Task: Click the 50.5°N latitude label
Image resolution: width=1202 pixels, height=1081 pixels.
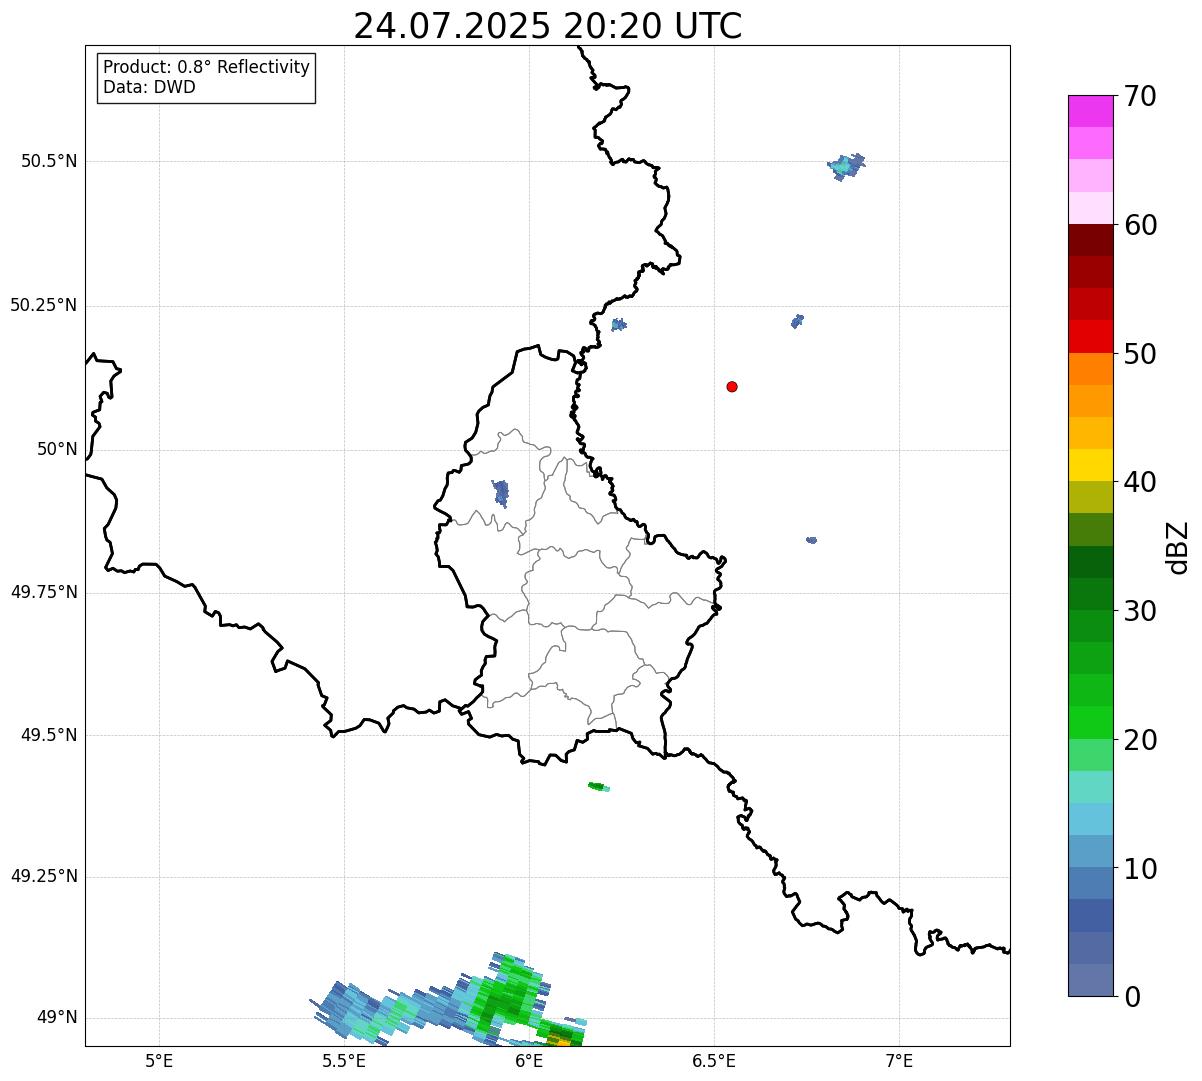Action: (x=49, y=161)
